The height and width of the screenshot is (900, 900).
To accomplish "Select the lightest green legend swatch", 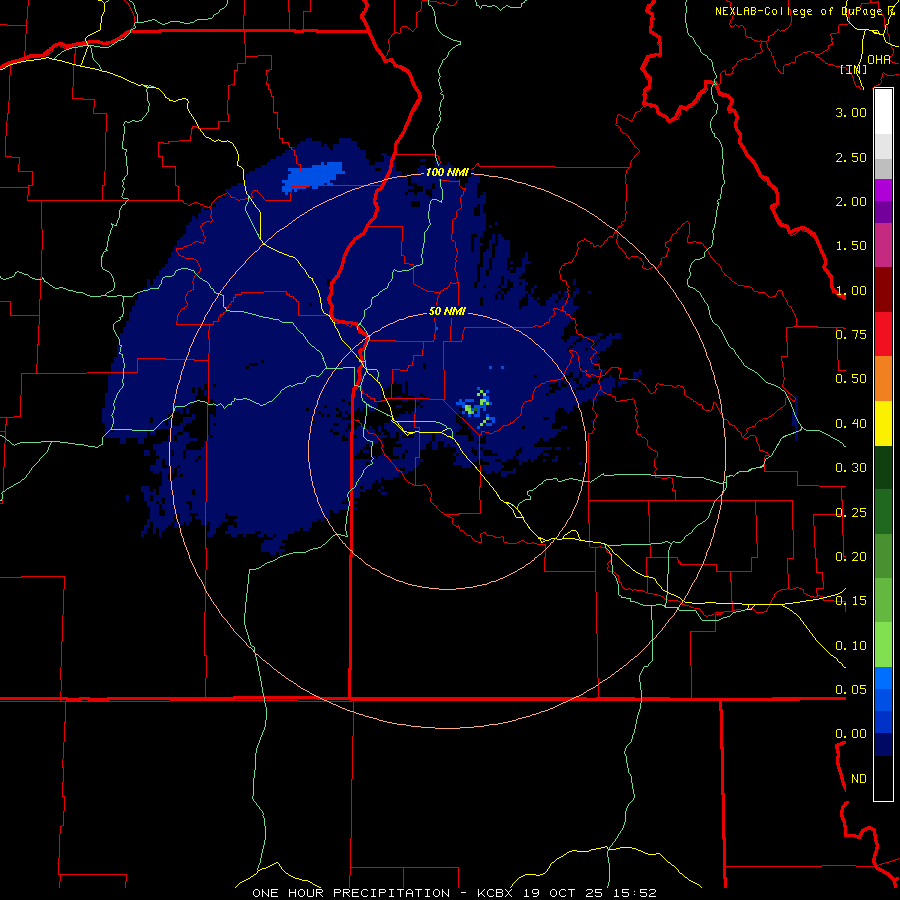I will pos(883,645).
